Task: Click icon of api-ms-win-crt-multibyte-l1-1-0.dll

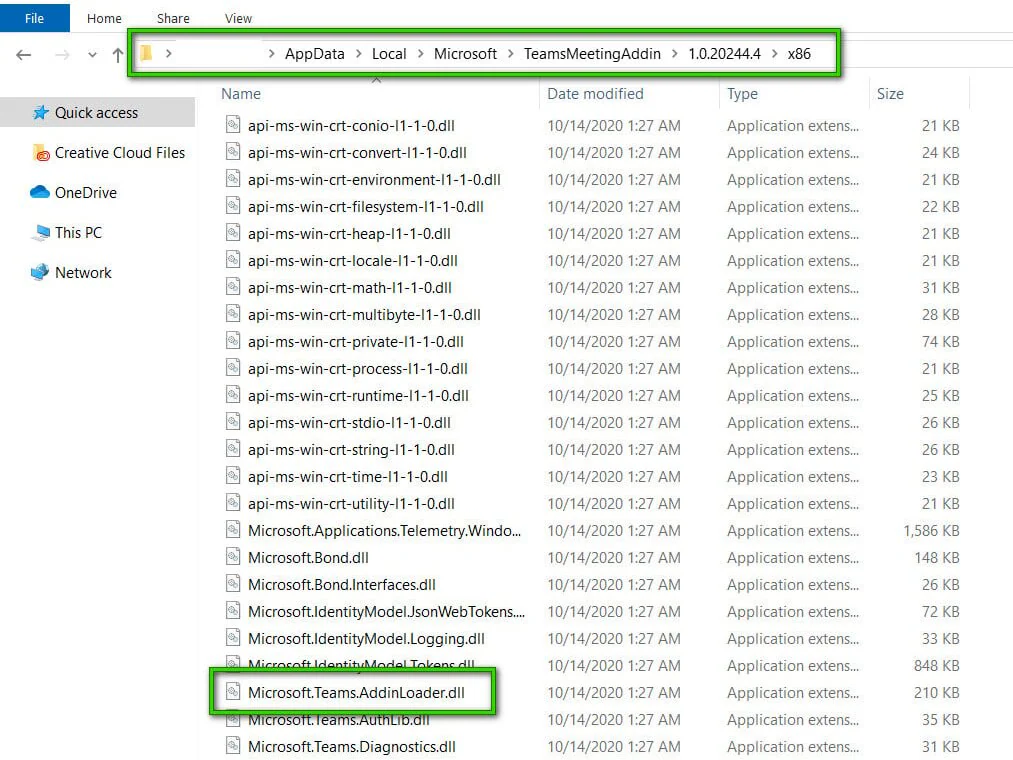Action: 233,314
